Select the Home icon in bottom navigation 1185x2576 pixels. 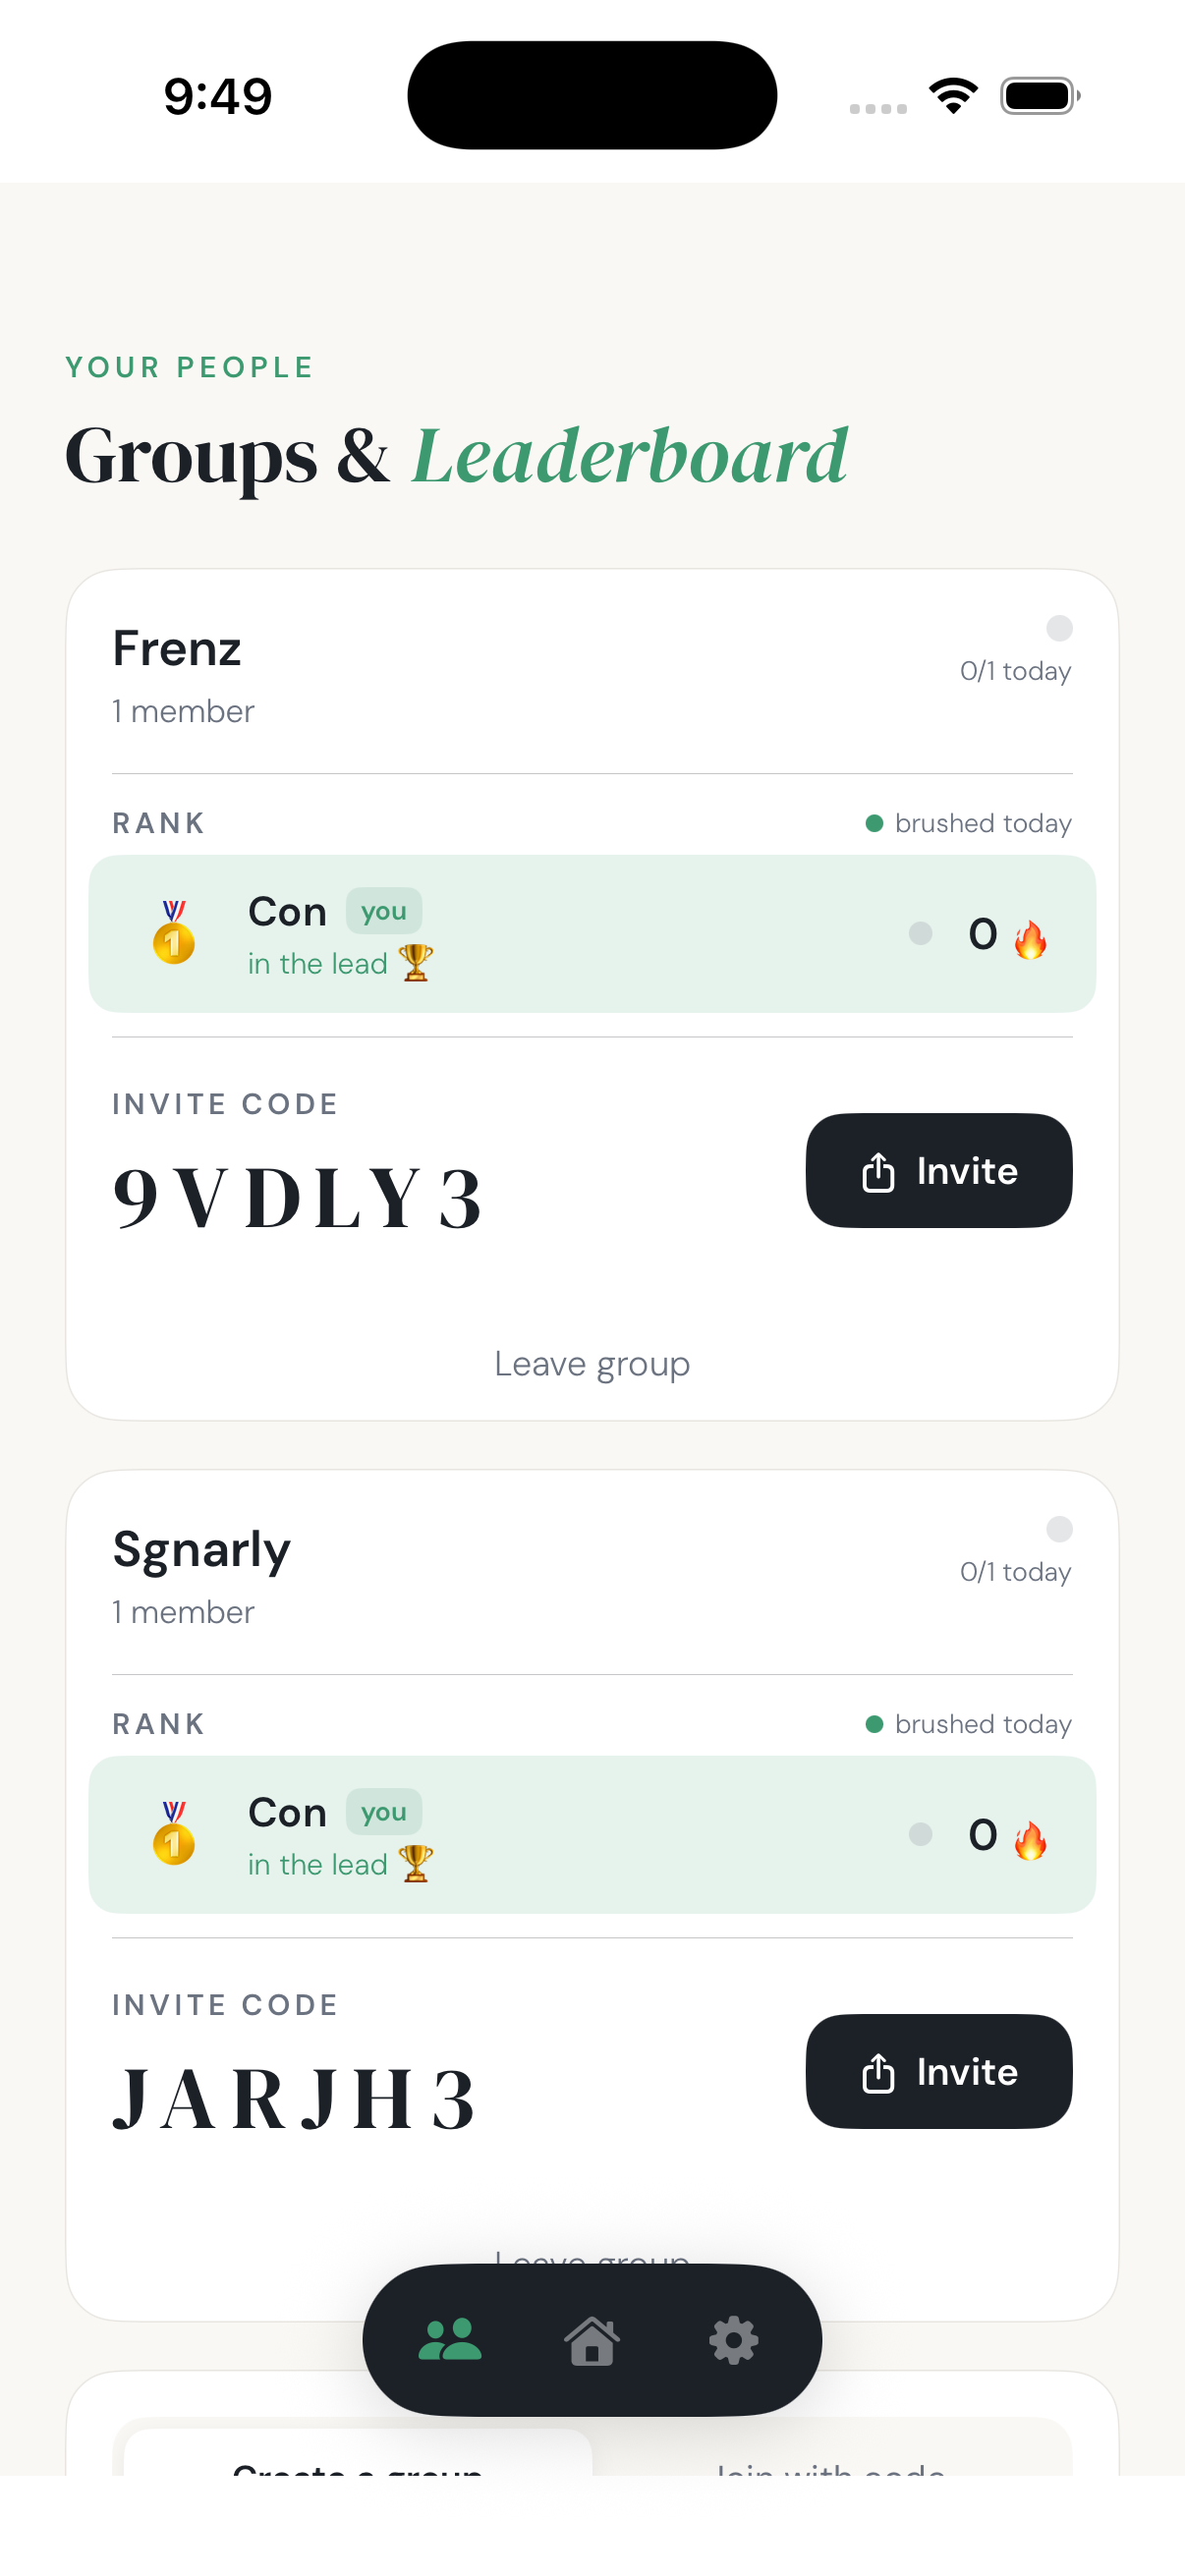click(x=592, y=2340)
